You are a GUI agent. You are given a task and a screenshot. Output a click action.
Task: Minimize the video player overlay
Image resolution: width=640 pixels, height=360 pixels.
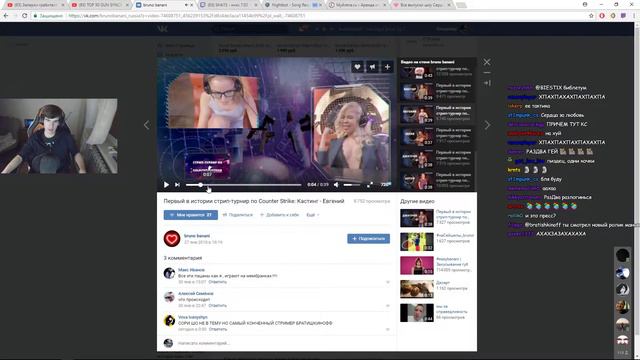coord(487,73)
